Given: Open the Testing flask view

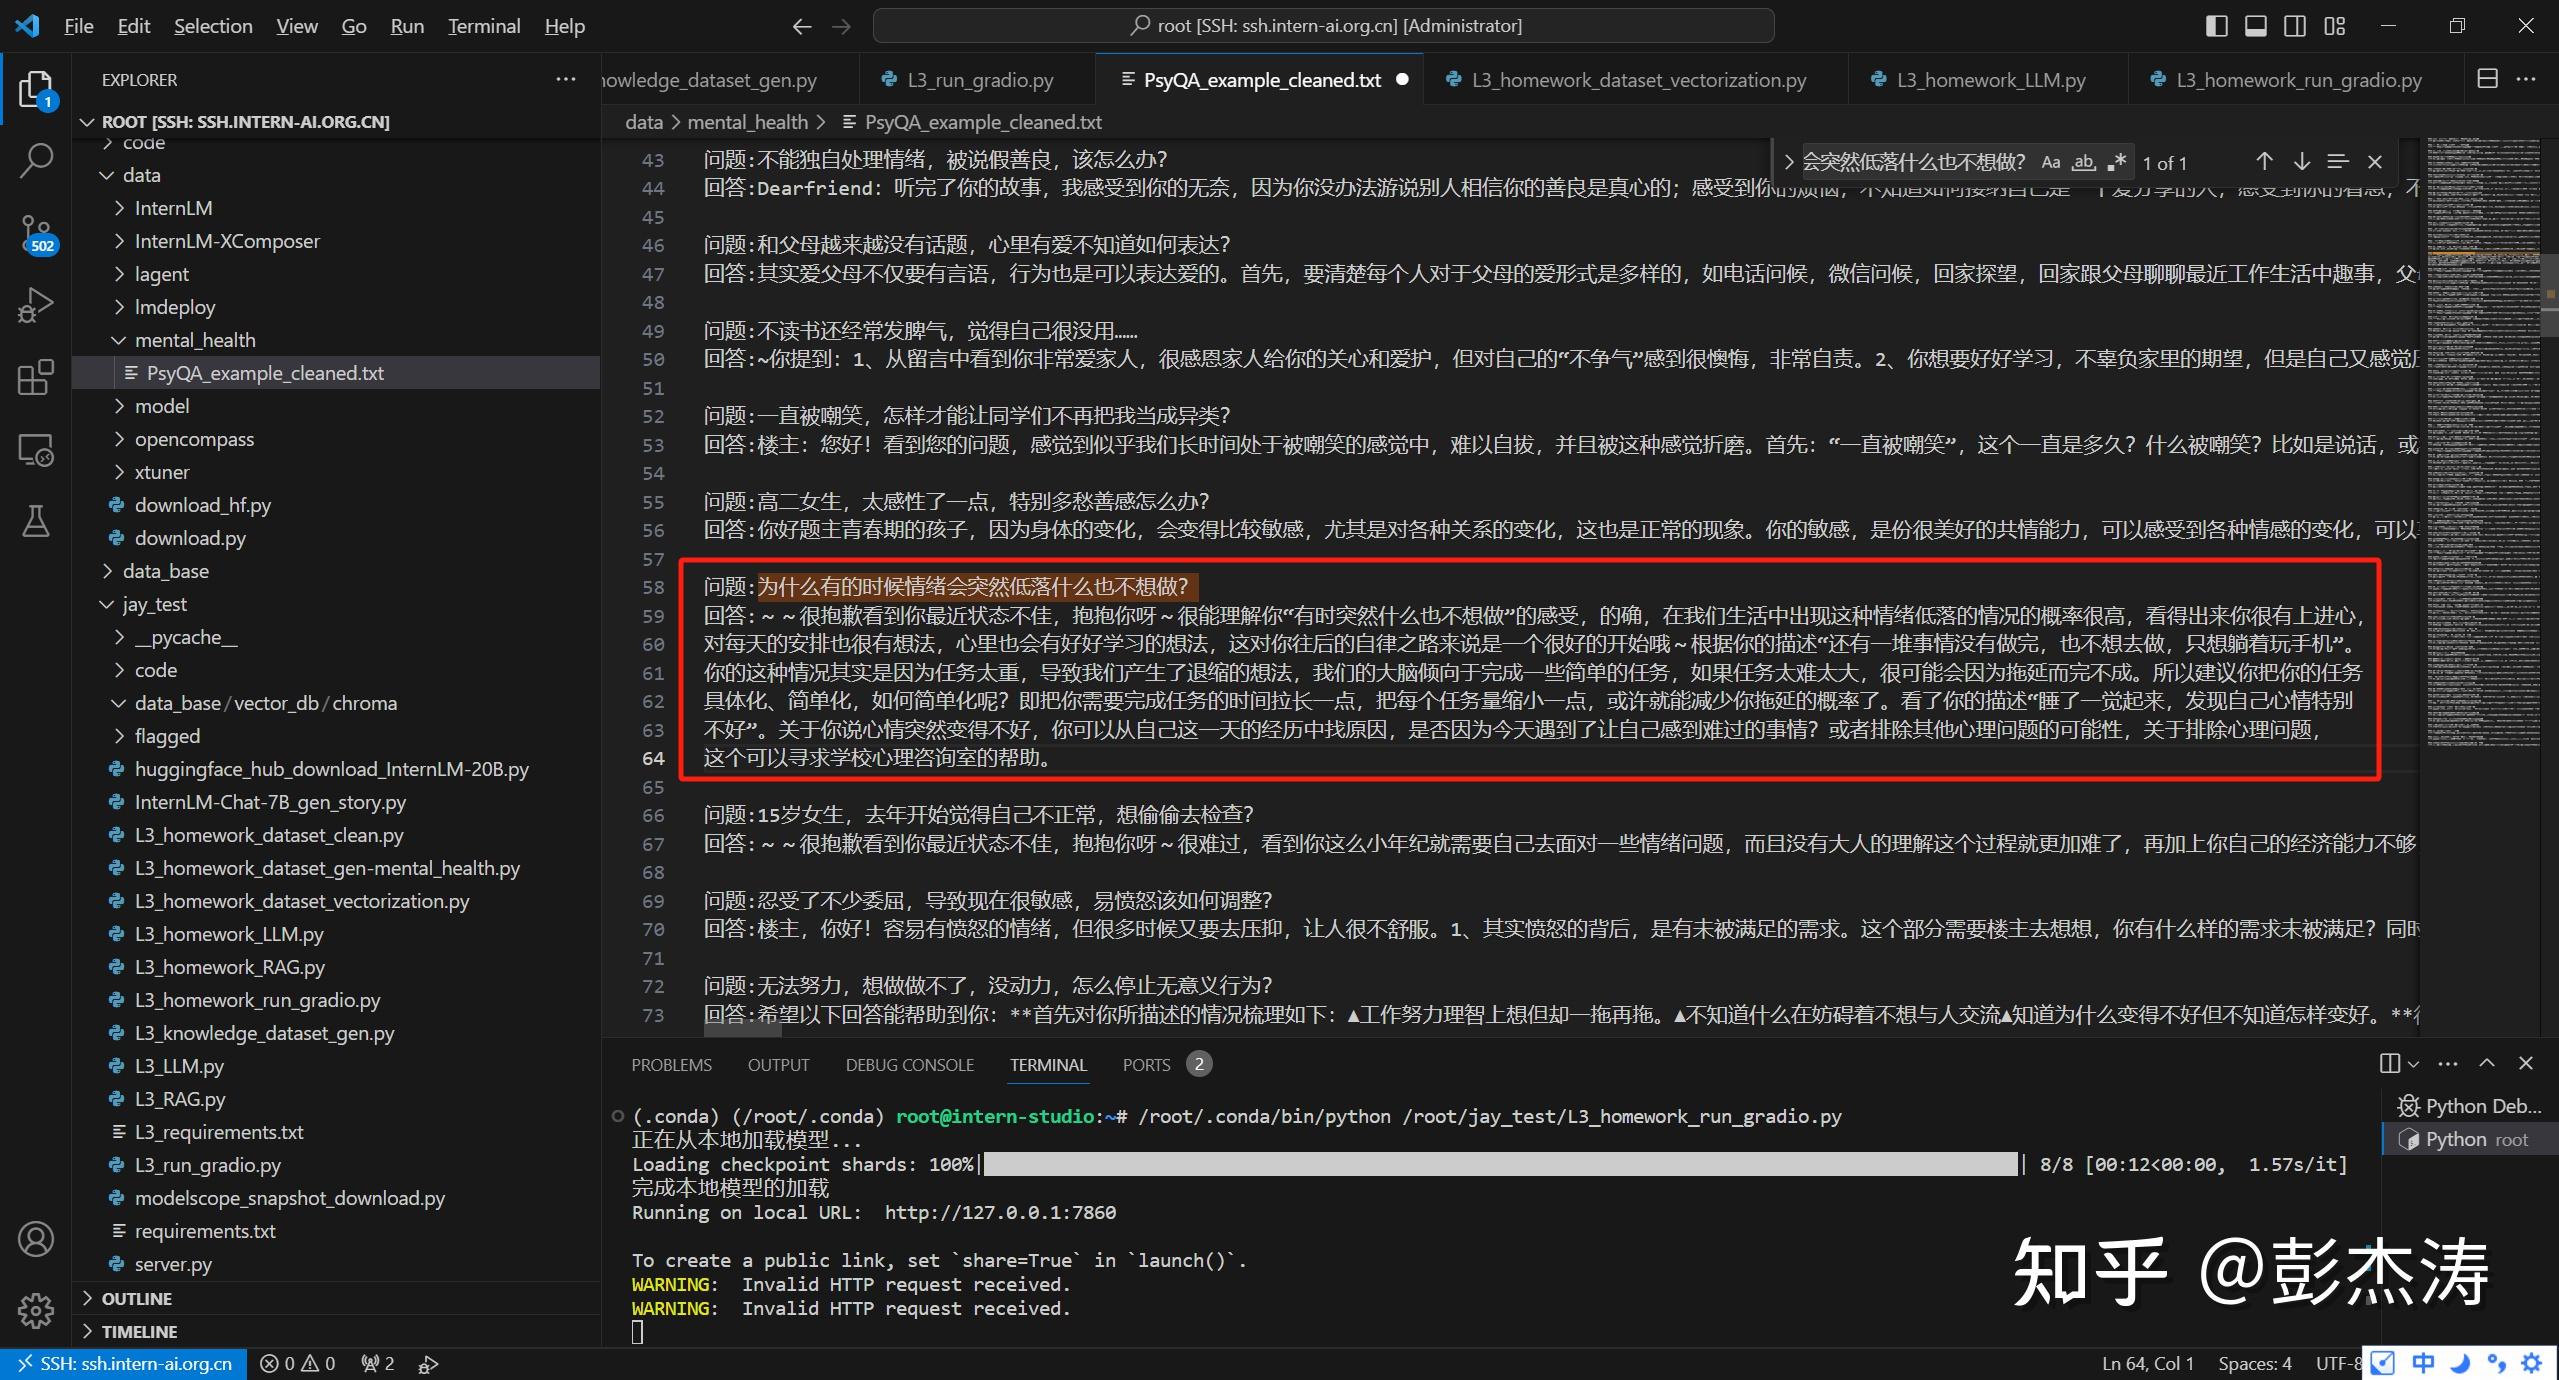Looking at the screenshot, I should [x=36, y=521].
